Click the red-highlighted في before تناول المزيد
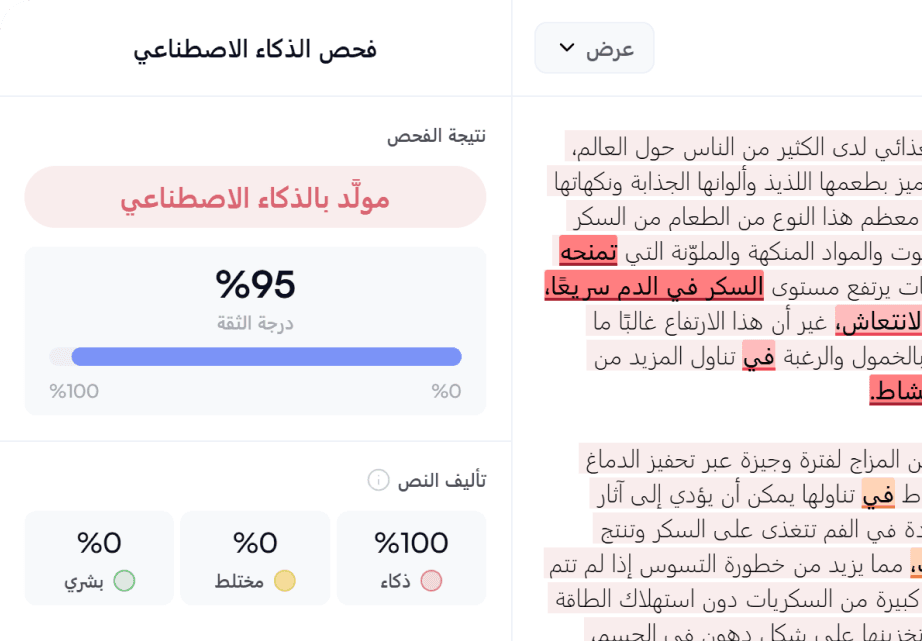Screen dimensions: 922x641 758,357
